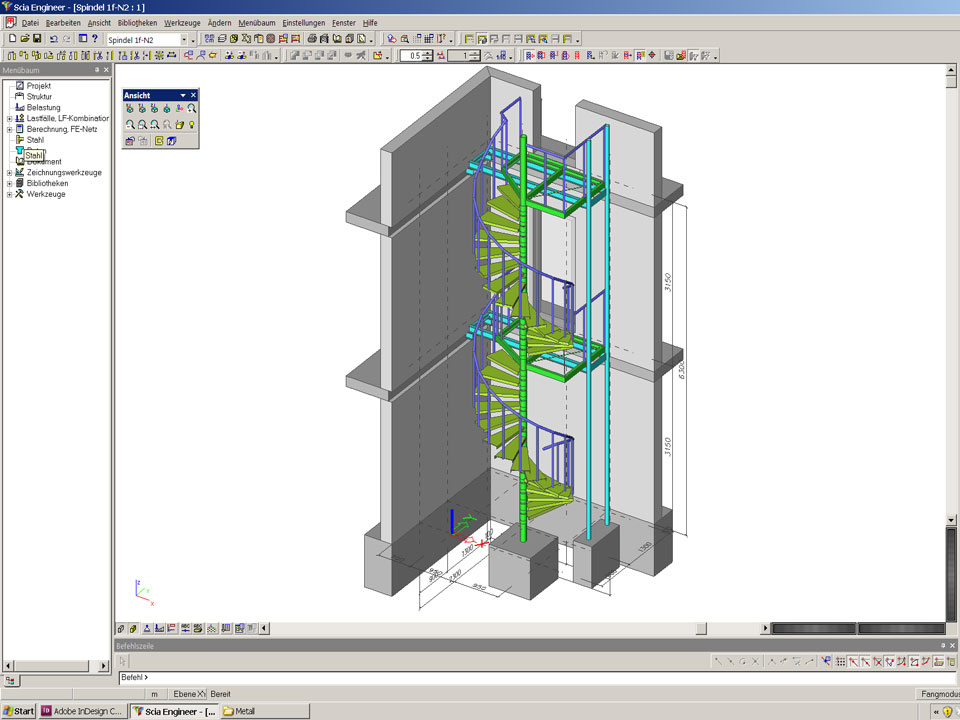960x720 pixels.
Task: Select the Stahl item in Menübaum
Action: 35,140
